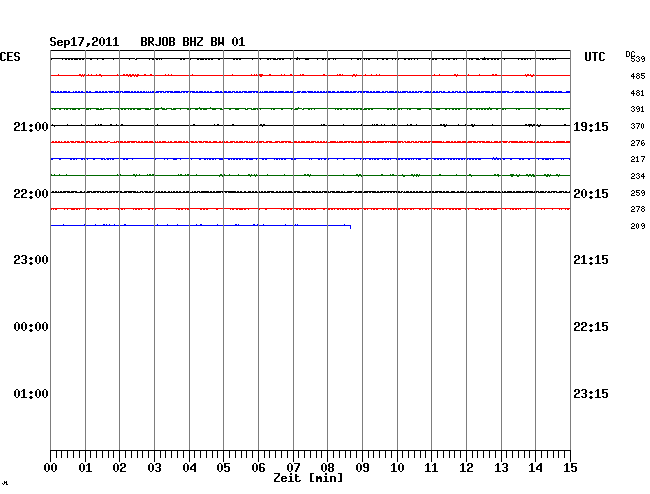Click the black seismic trace at 21:00

click(x=310, y=125)
